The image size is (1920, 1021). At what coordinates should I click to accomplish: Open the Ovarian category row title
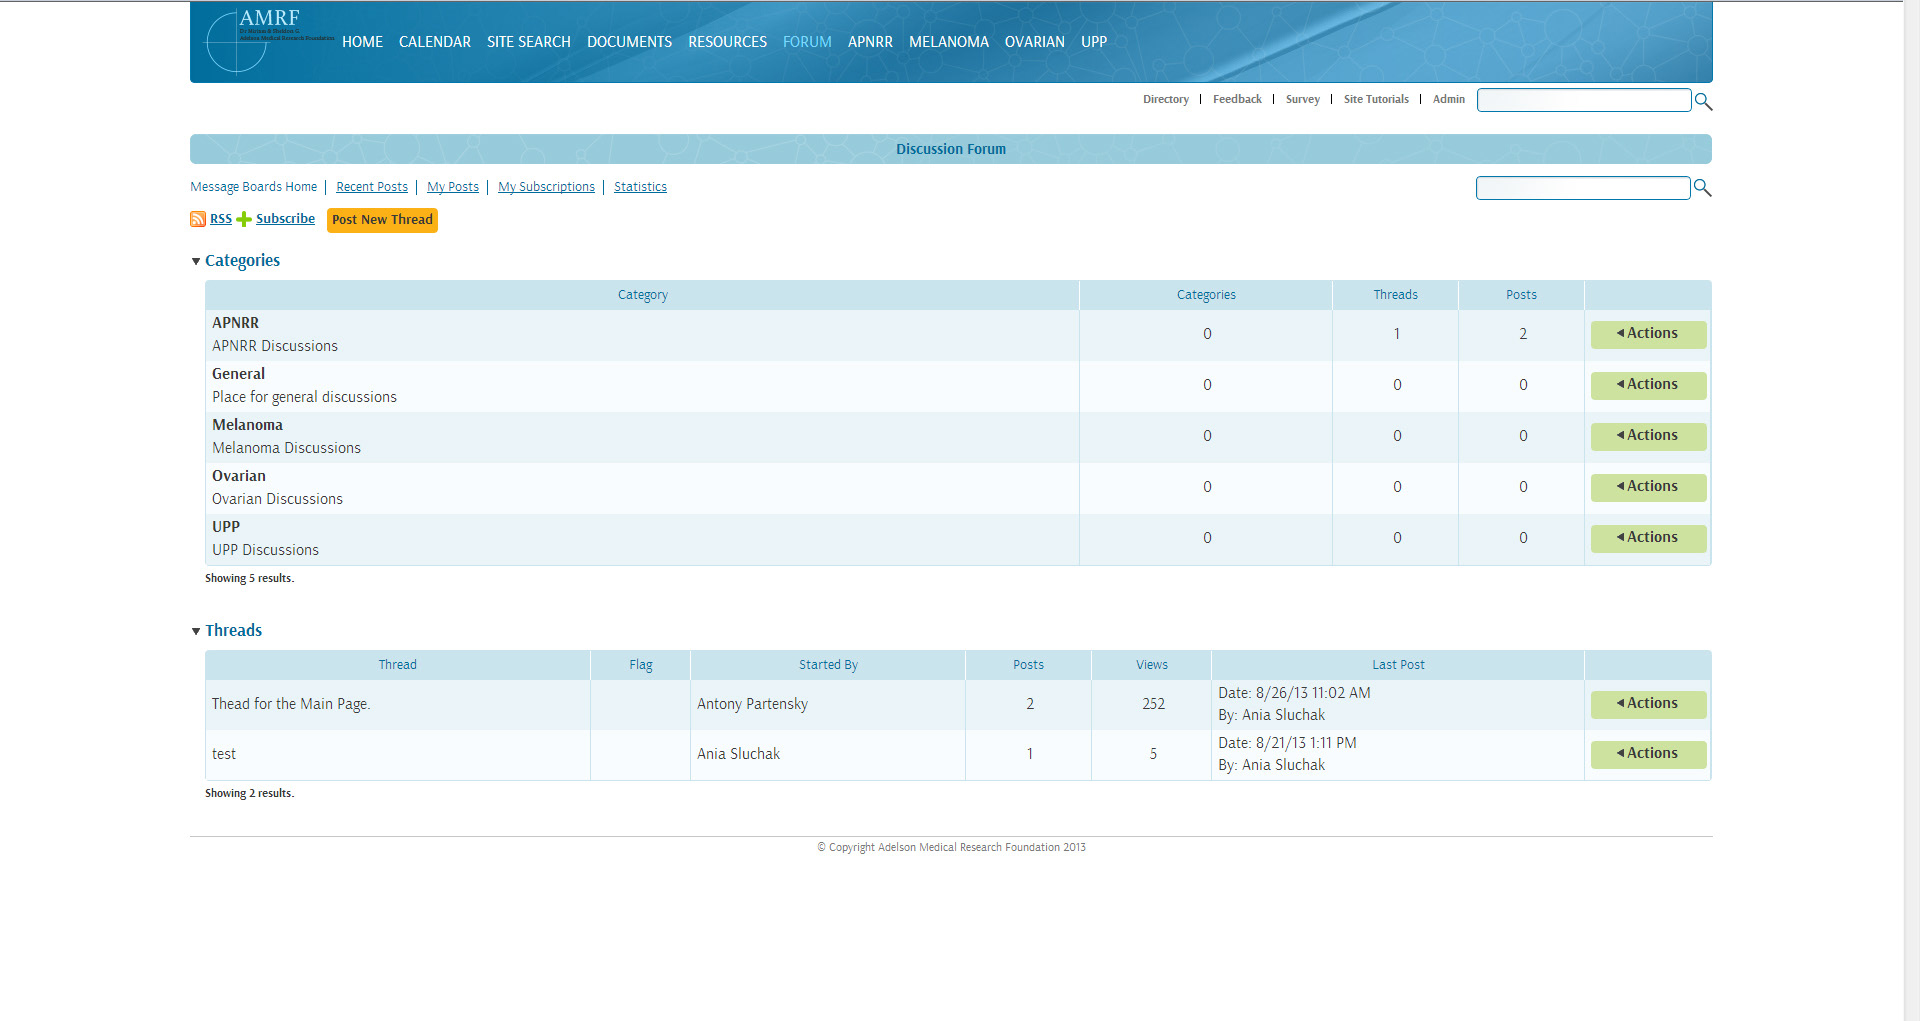point(239,476)
